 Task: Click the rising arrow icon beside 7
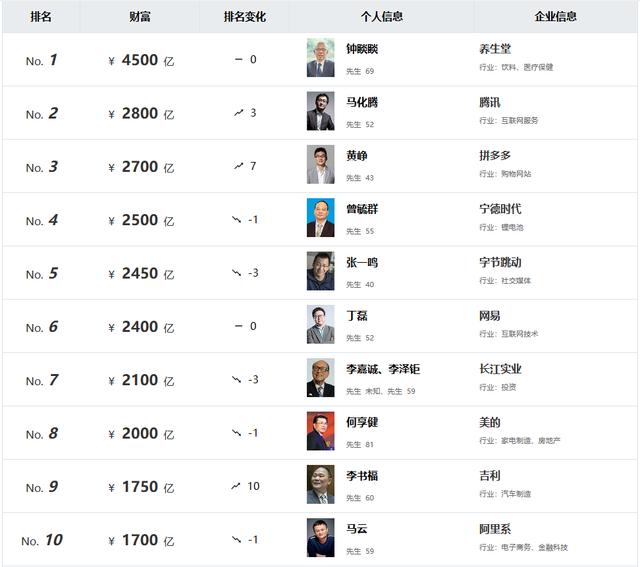point(238,166)
